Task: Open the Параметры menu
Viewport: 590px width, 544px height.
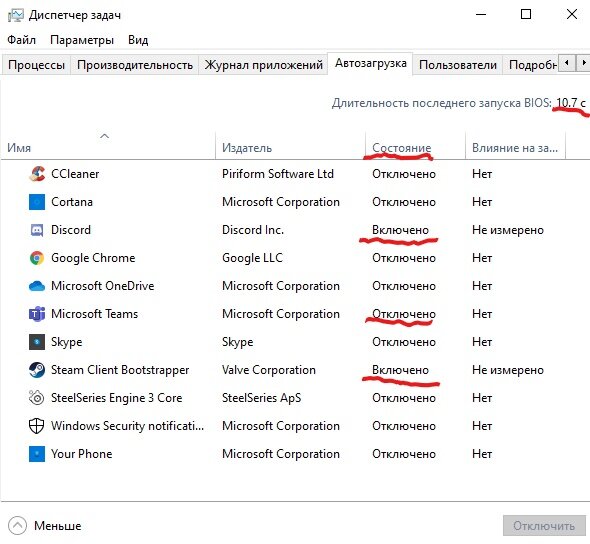Action: coord(82,40)
